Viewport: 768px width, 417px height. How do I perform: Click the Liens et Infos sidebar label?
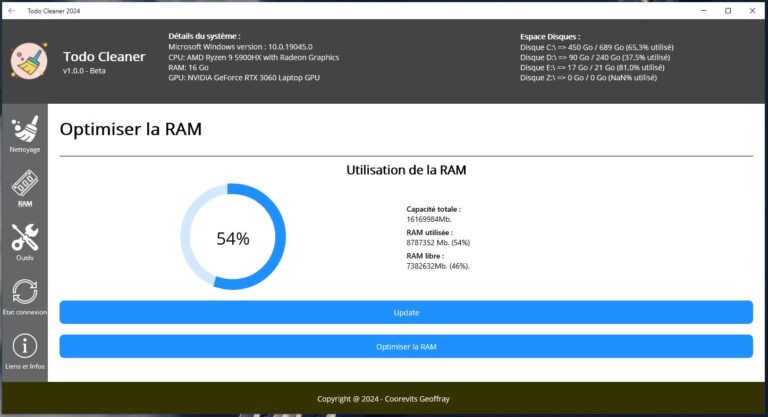coord(25,367)
